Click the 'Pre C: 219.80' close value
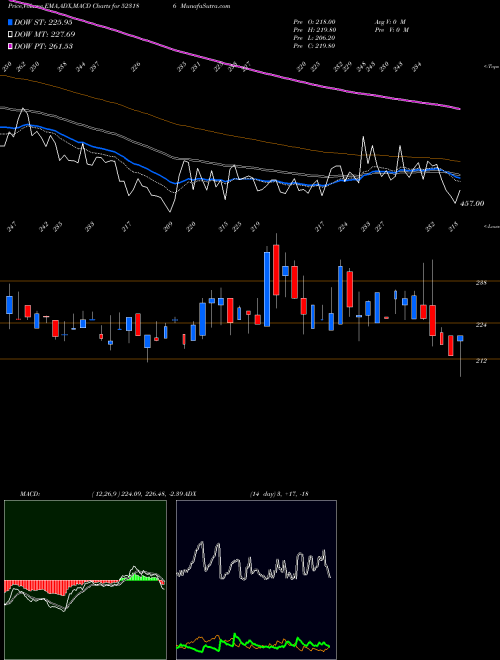Viewport: 500px width, 660px height. point(314,46)
